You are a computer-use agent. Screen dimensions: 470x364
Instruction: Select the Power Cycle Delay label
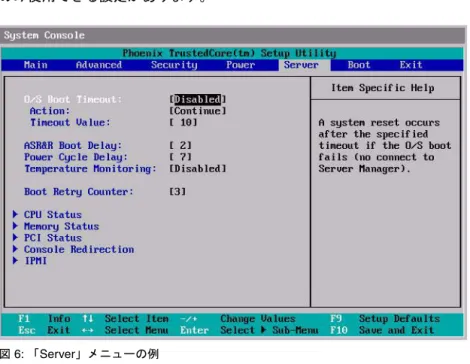pyautogui.click(x=76, y=157)
